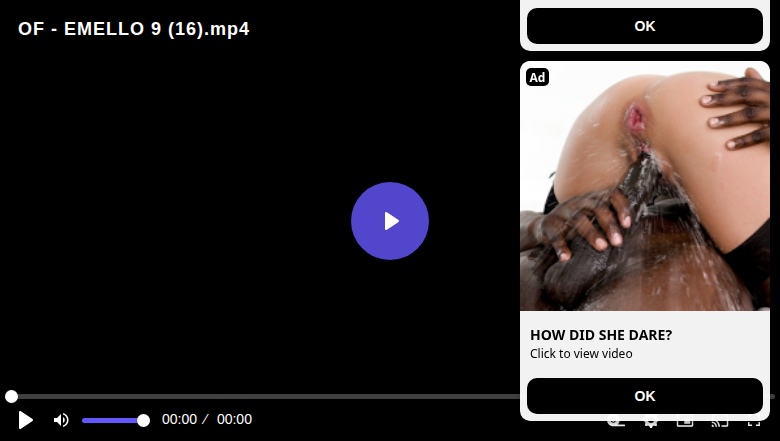Click the 'HOW DID SHE DARE?' headline

click(x=601, y=335)
